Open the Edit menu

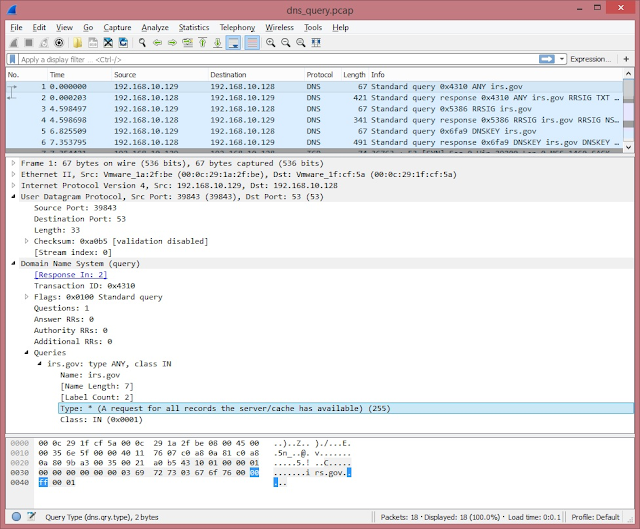(39, 27)
